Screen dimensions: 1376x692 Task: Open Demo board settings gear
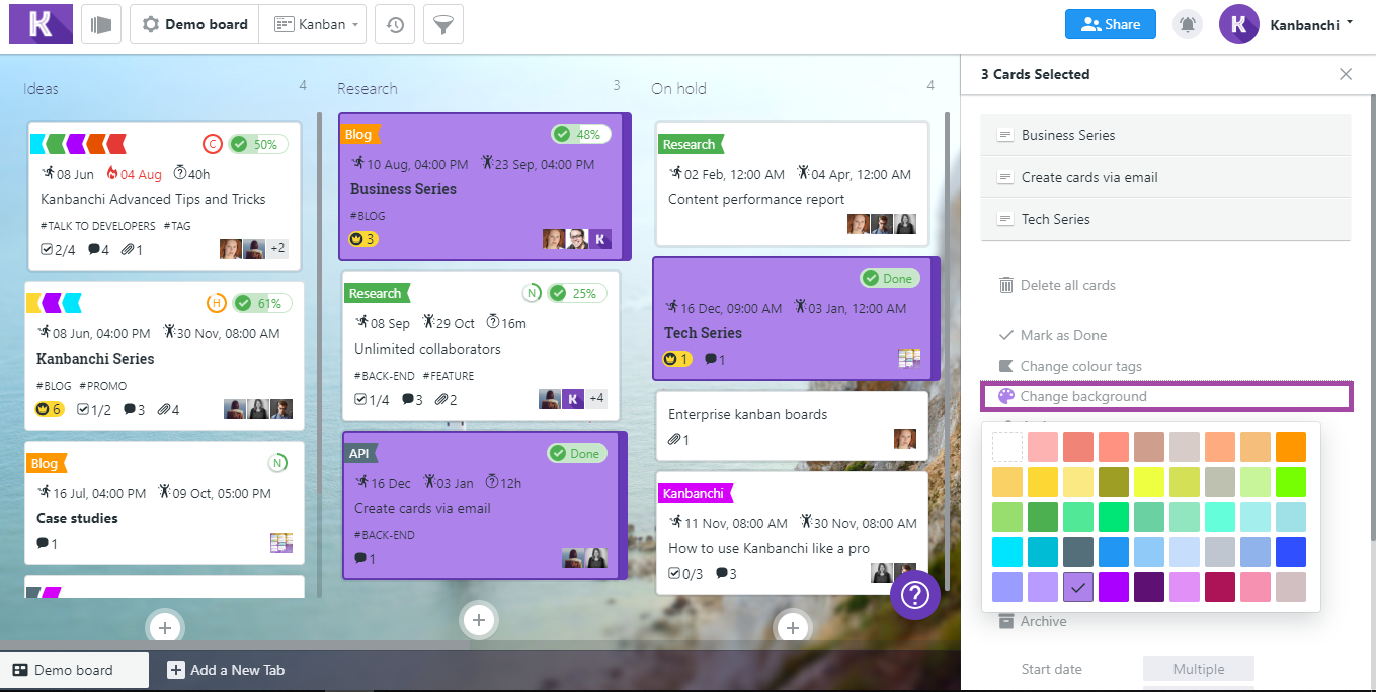pyautogui.click(x=151, y=24)
